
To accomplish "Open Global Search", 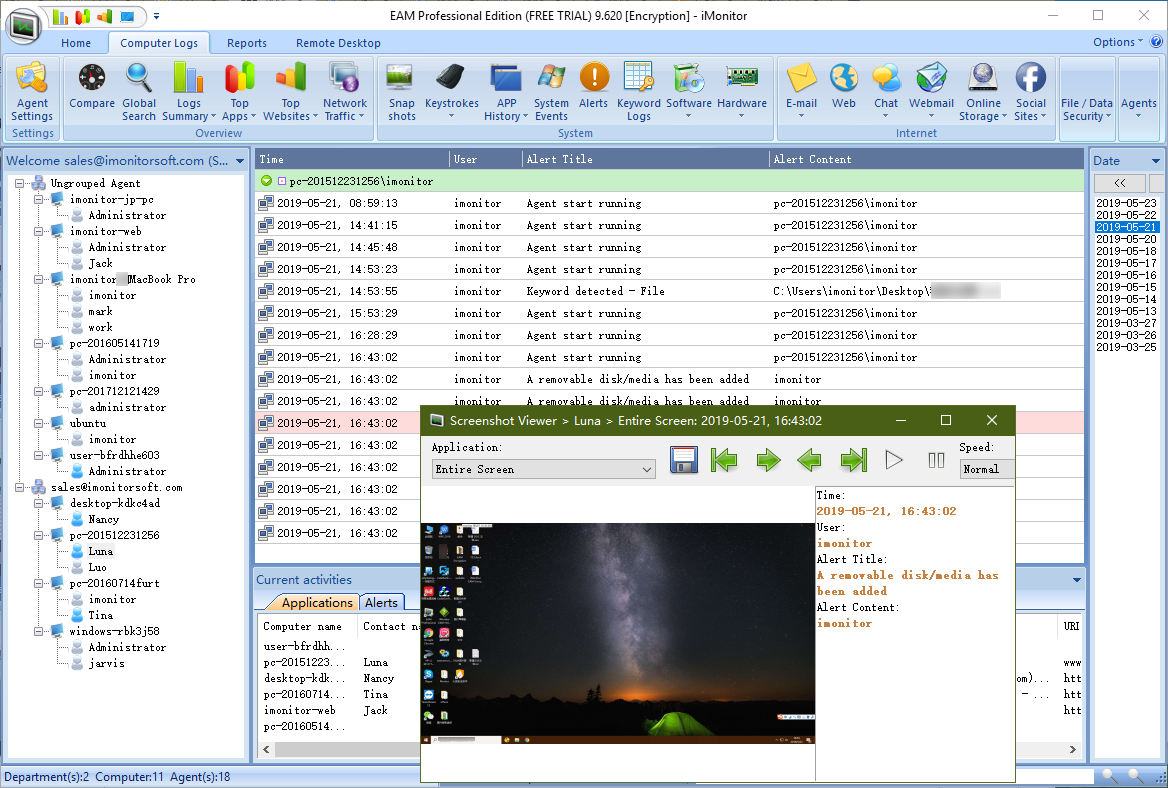I will click(139, 92).
